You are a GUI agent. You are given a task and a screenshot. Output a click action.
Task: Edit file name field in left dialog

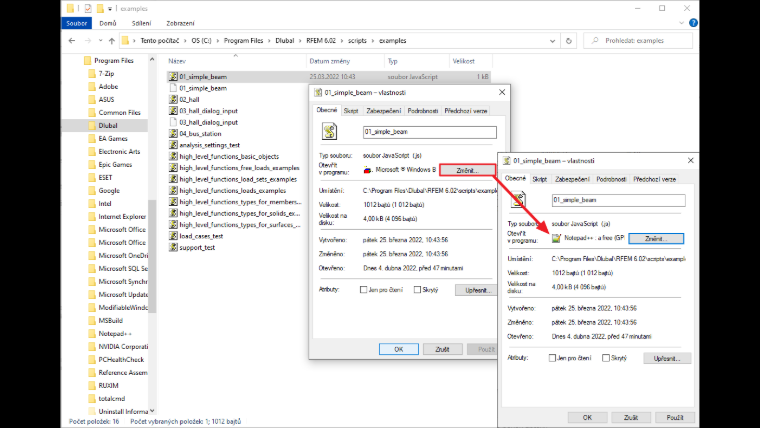coord(429,132)
